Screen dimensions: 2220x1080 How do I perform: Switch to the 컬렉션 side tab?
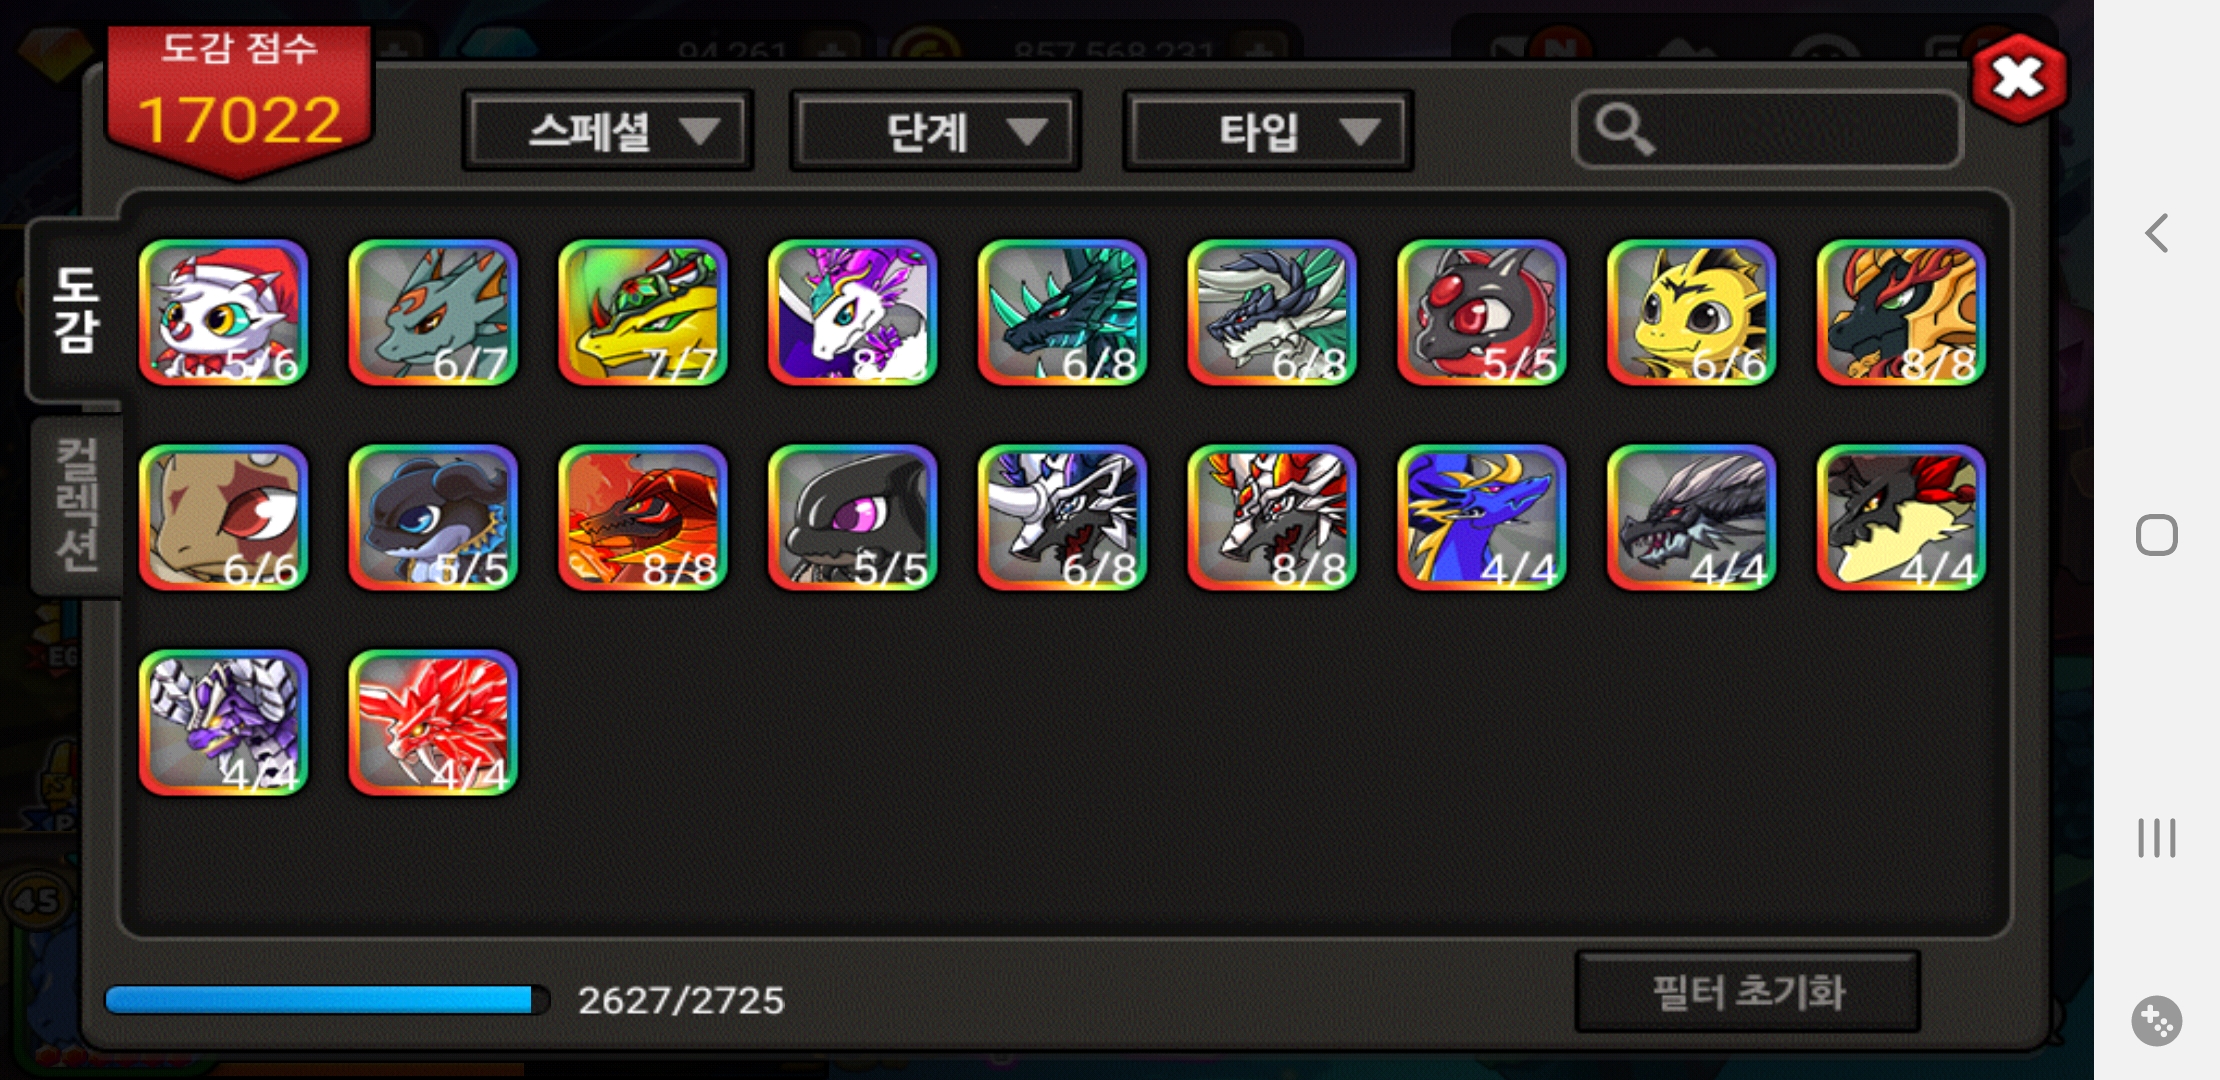(x=77, y=505)
